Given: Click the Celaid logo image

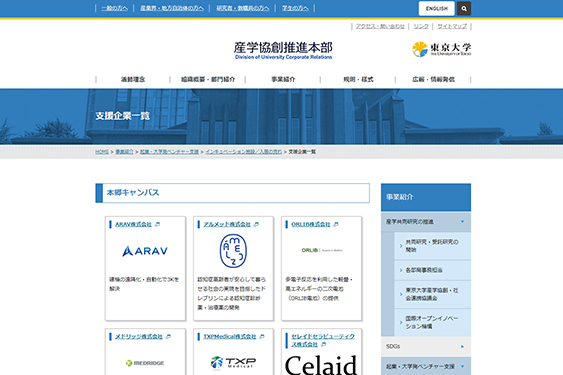Looking at the screenshot, I should 321,365.
